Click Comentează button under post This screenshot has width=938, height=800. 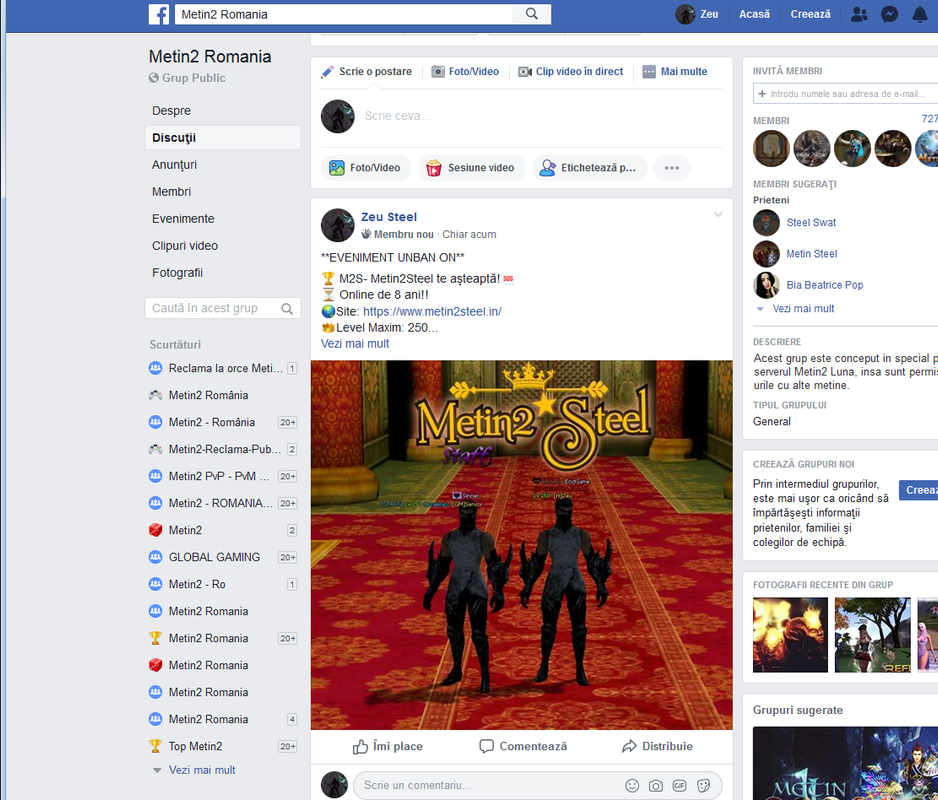[523, 747]
